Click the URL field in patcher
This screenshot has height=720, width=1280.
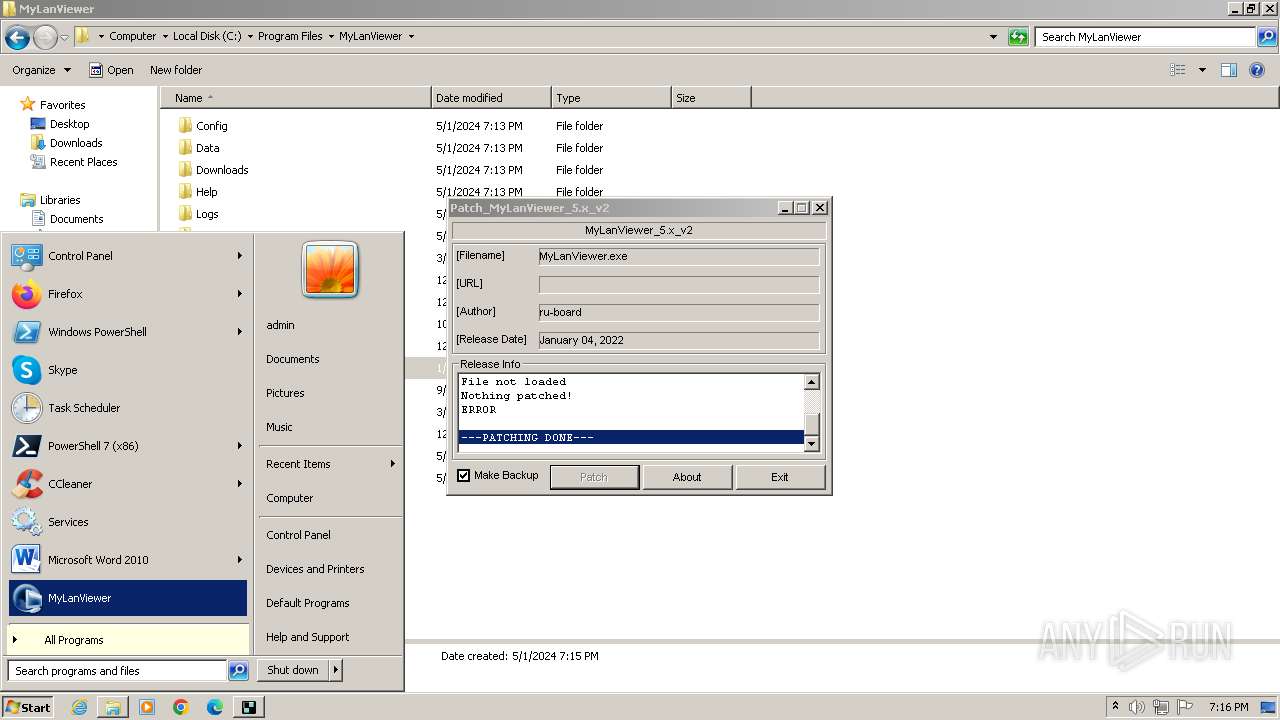tap(679, 284)
